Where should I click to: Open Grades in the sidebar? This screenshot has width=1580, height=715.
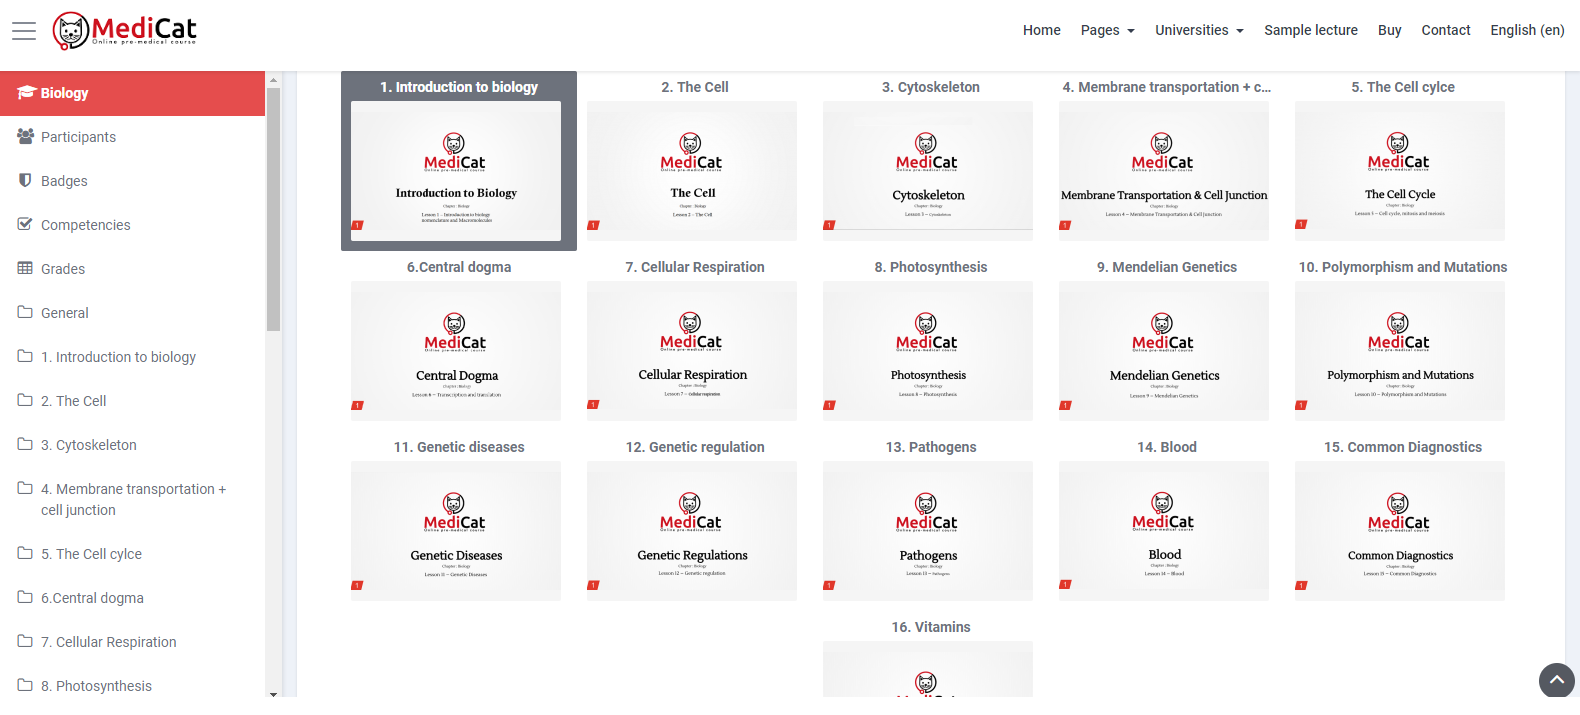click(x=132, y=269)
